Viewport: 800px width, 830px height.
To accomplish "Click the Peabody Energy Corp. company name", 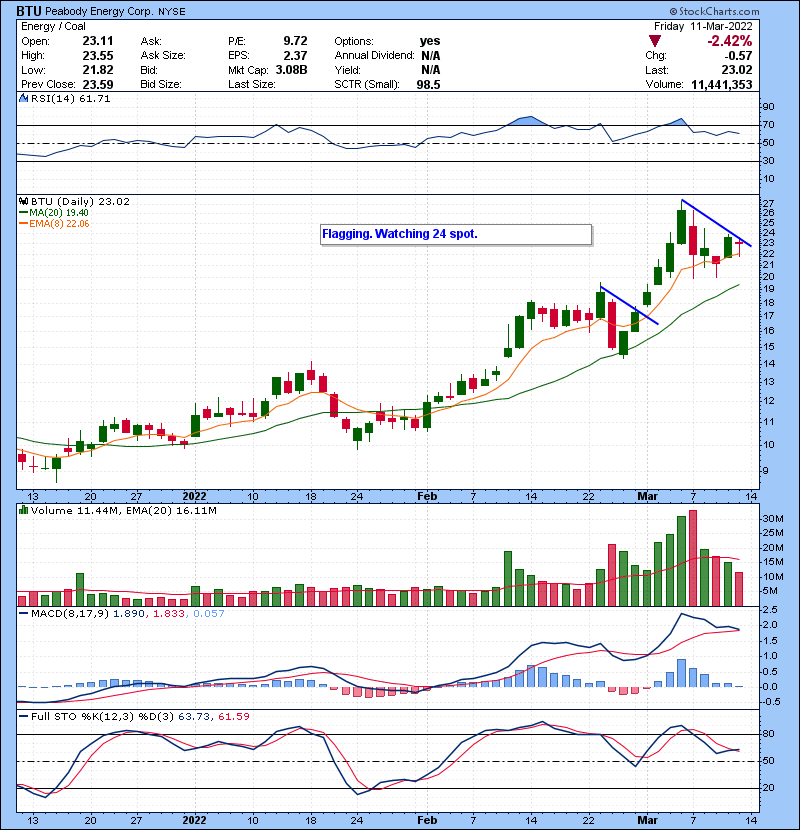I will click(99, 11).
